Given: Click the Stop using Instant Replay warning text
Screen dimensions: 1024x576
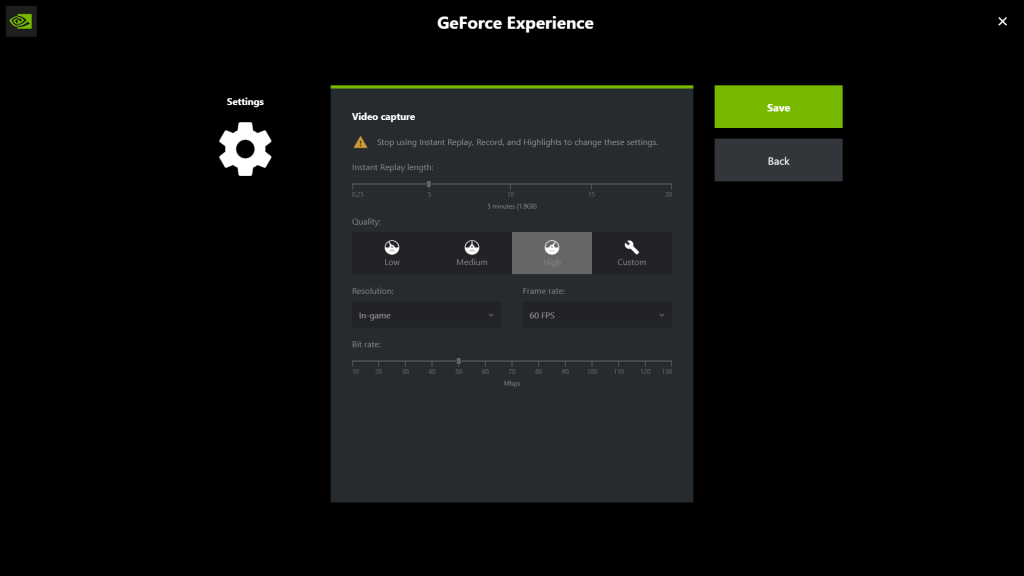Looking at the screenshot, I should [517, 142].
